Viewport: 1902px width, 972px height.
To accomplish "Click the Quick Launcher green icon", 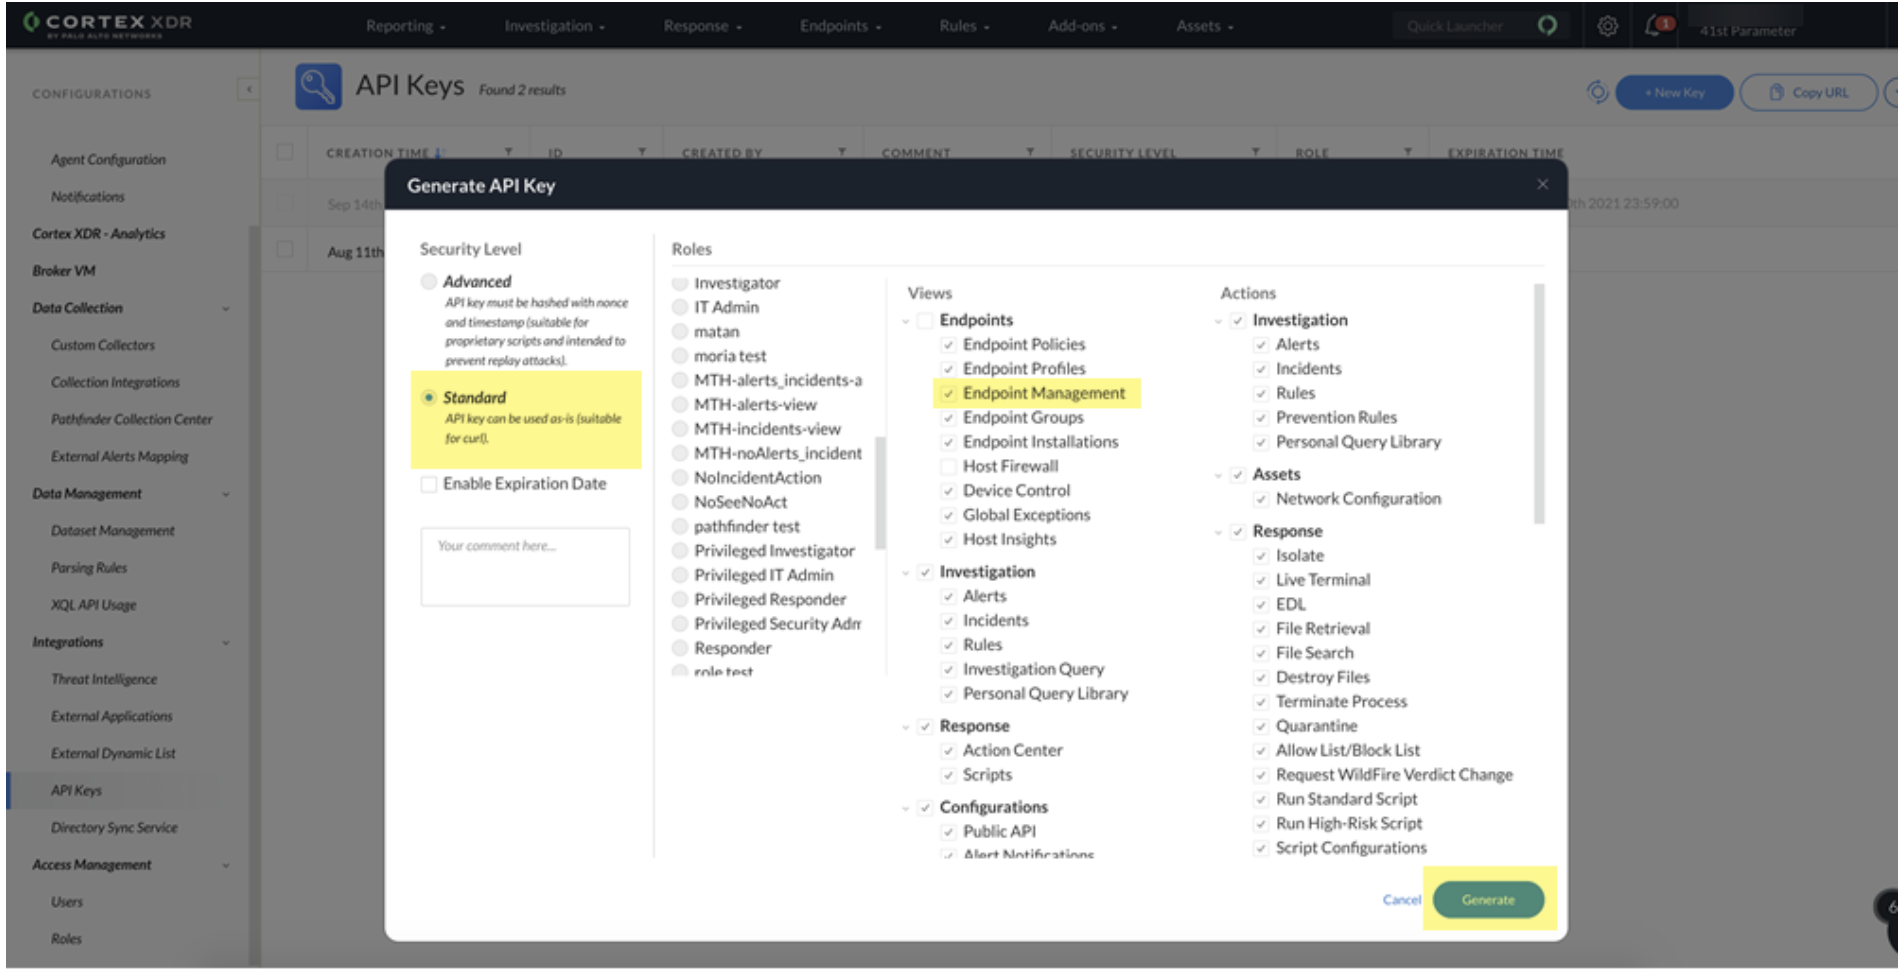I will [1547, 26].
